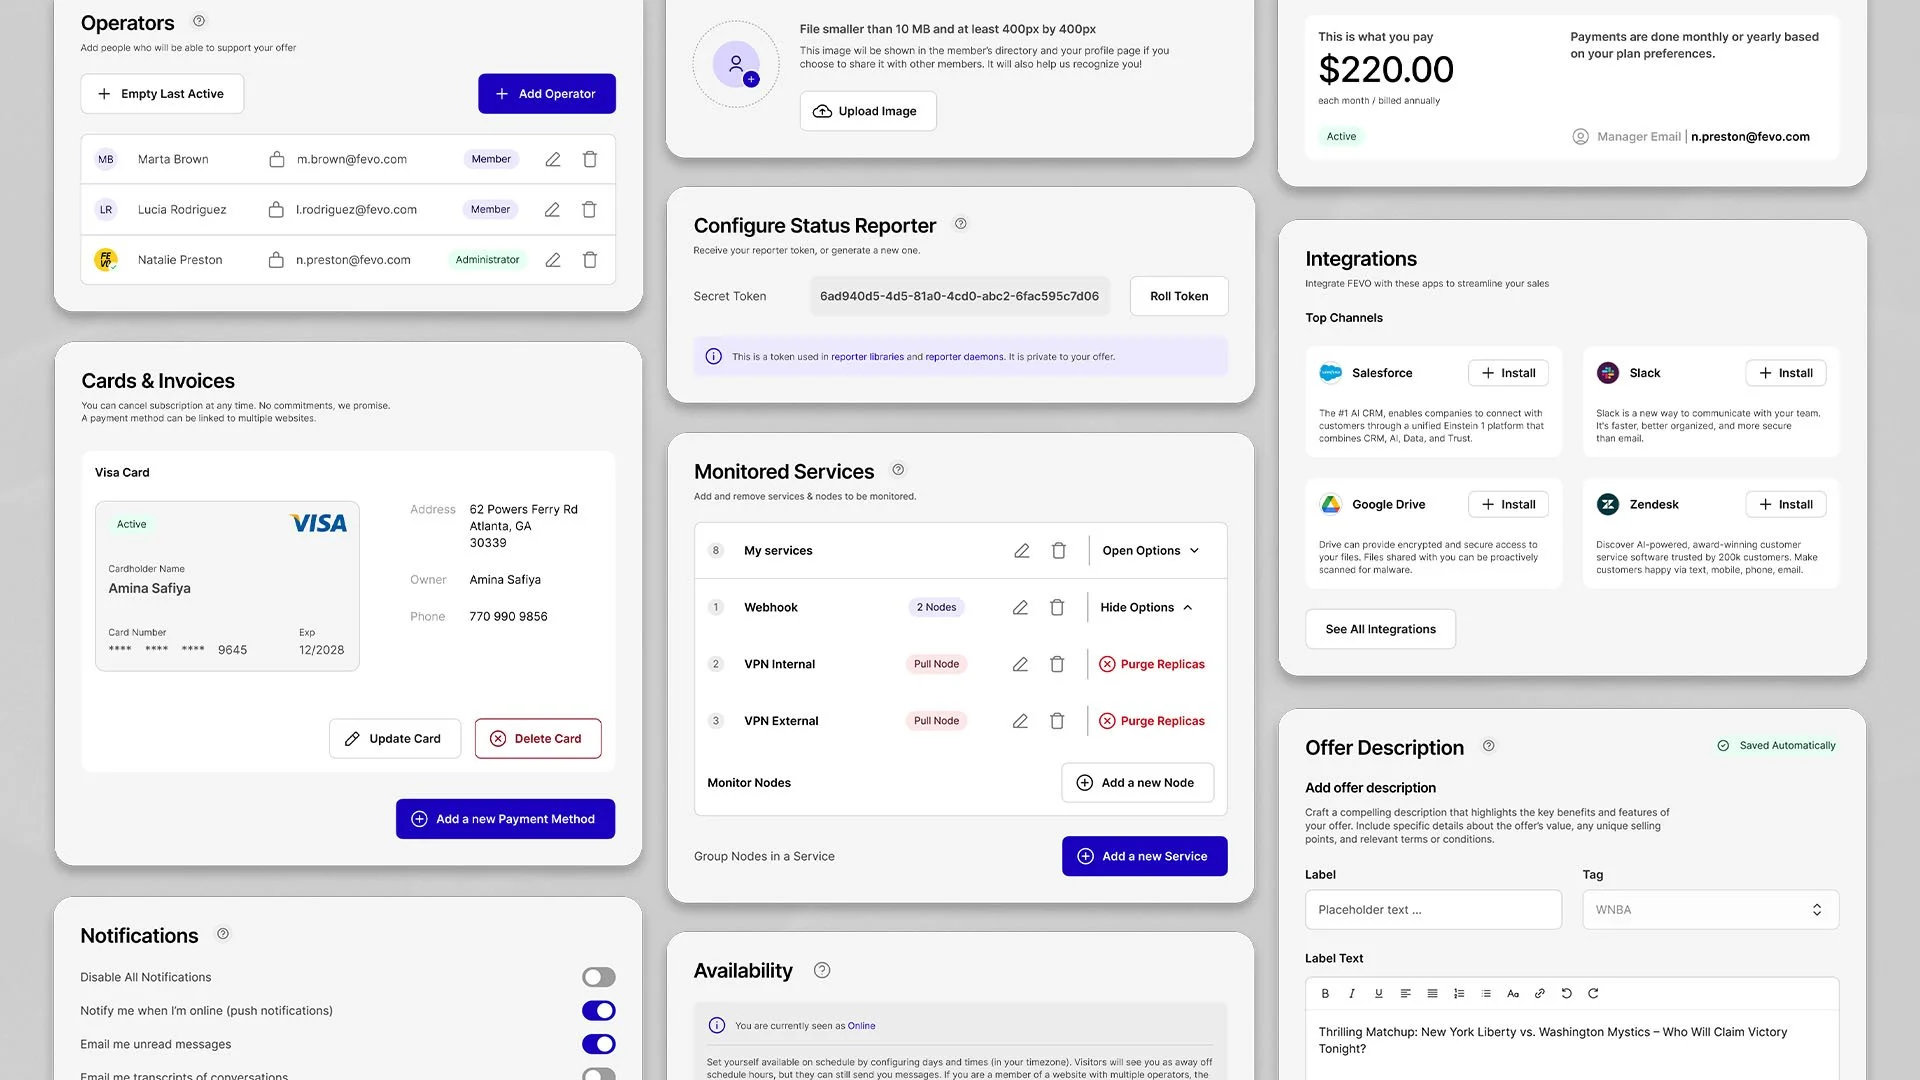This screenshot has width=1920, height=1080.
Task: Click Install for Salesforce integration
Action: (1508, 373)
